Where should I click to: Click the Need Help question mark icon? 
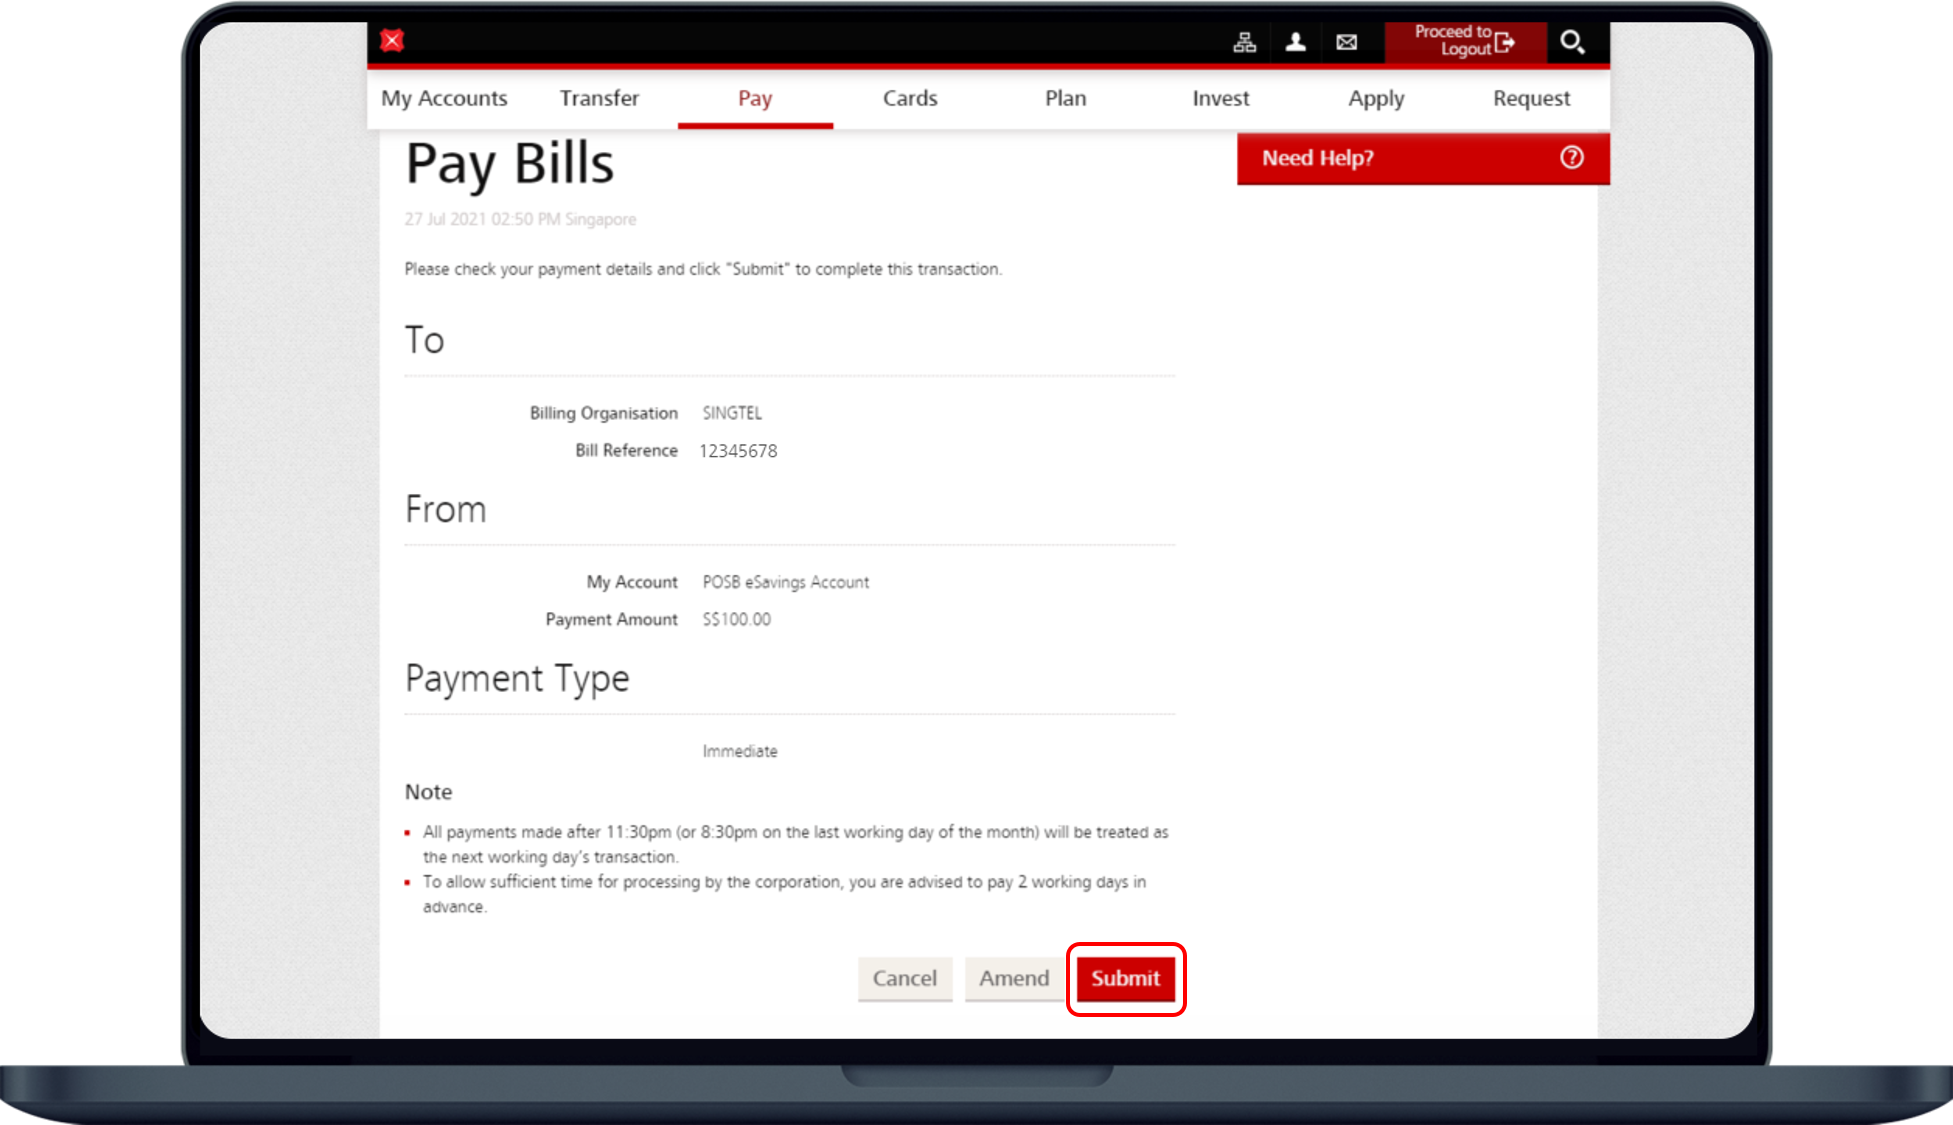pos(1571,157)
